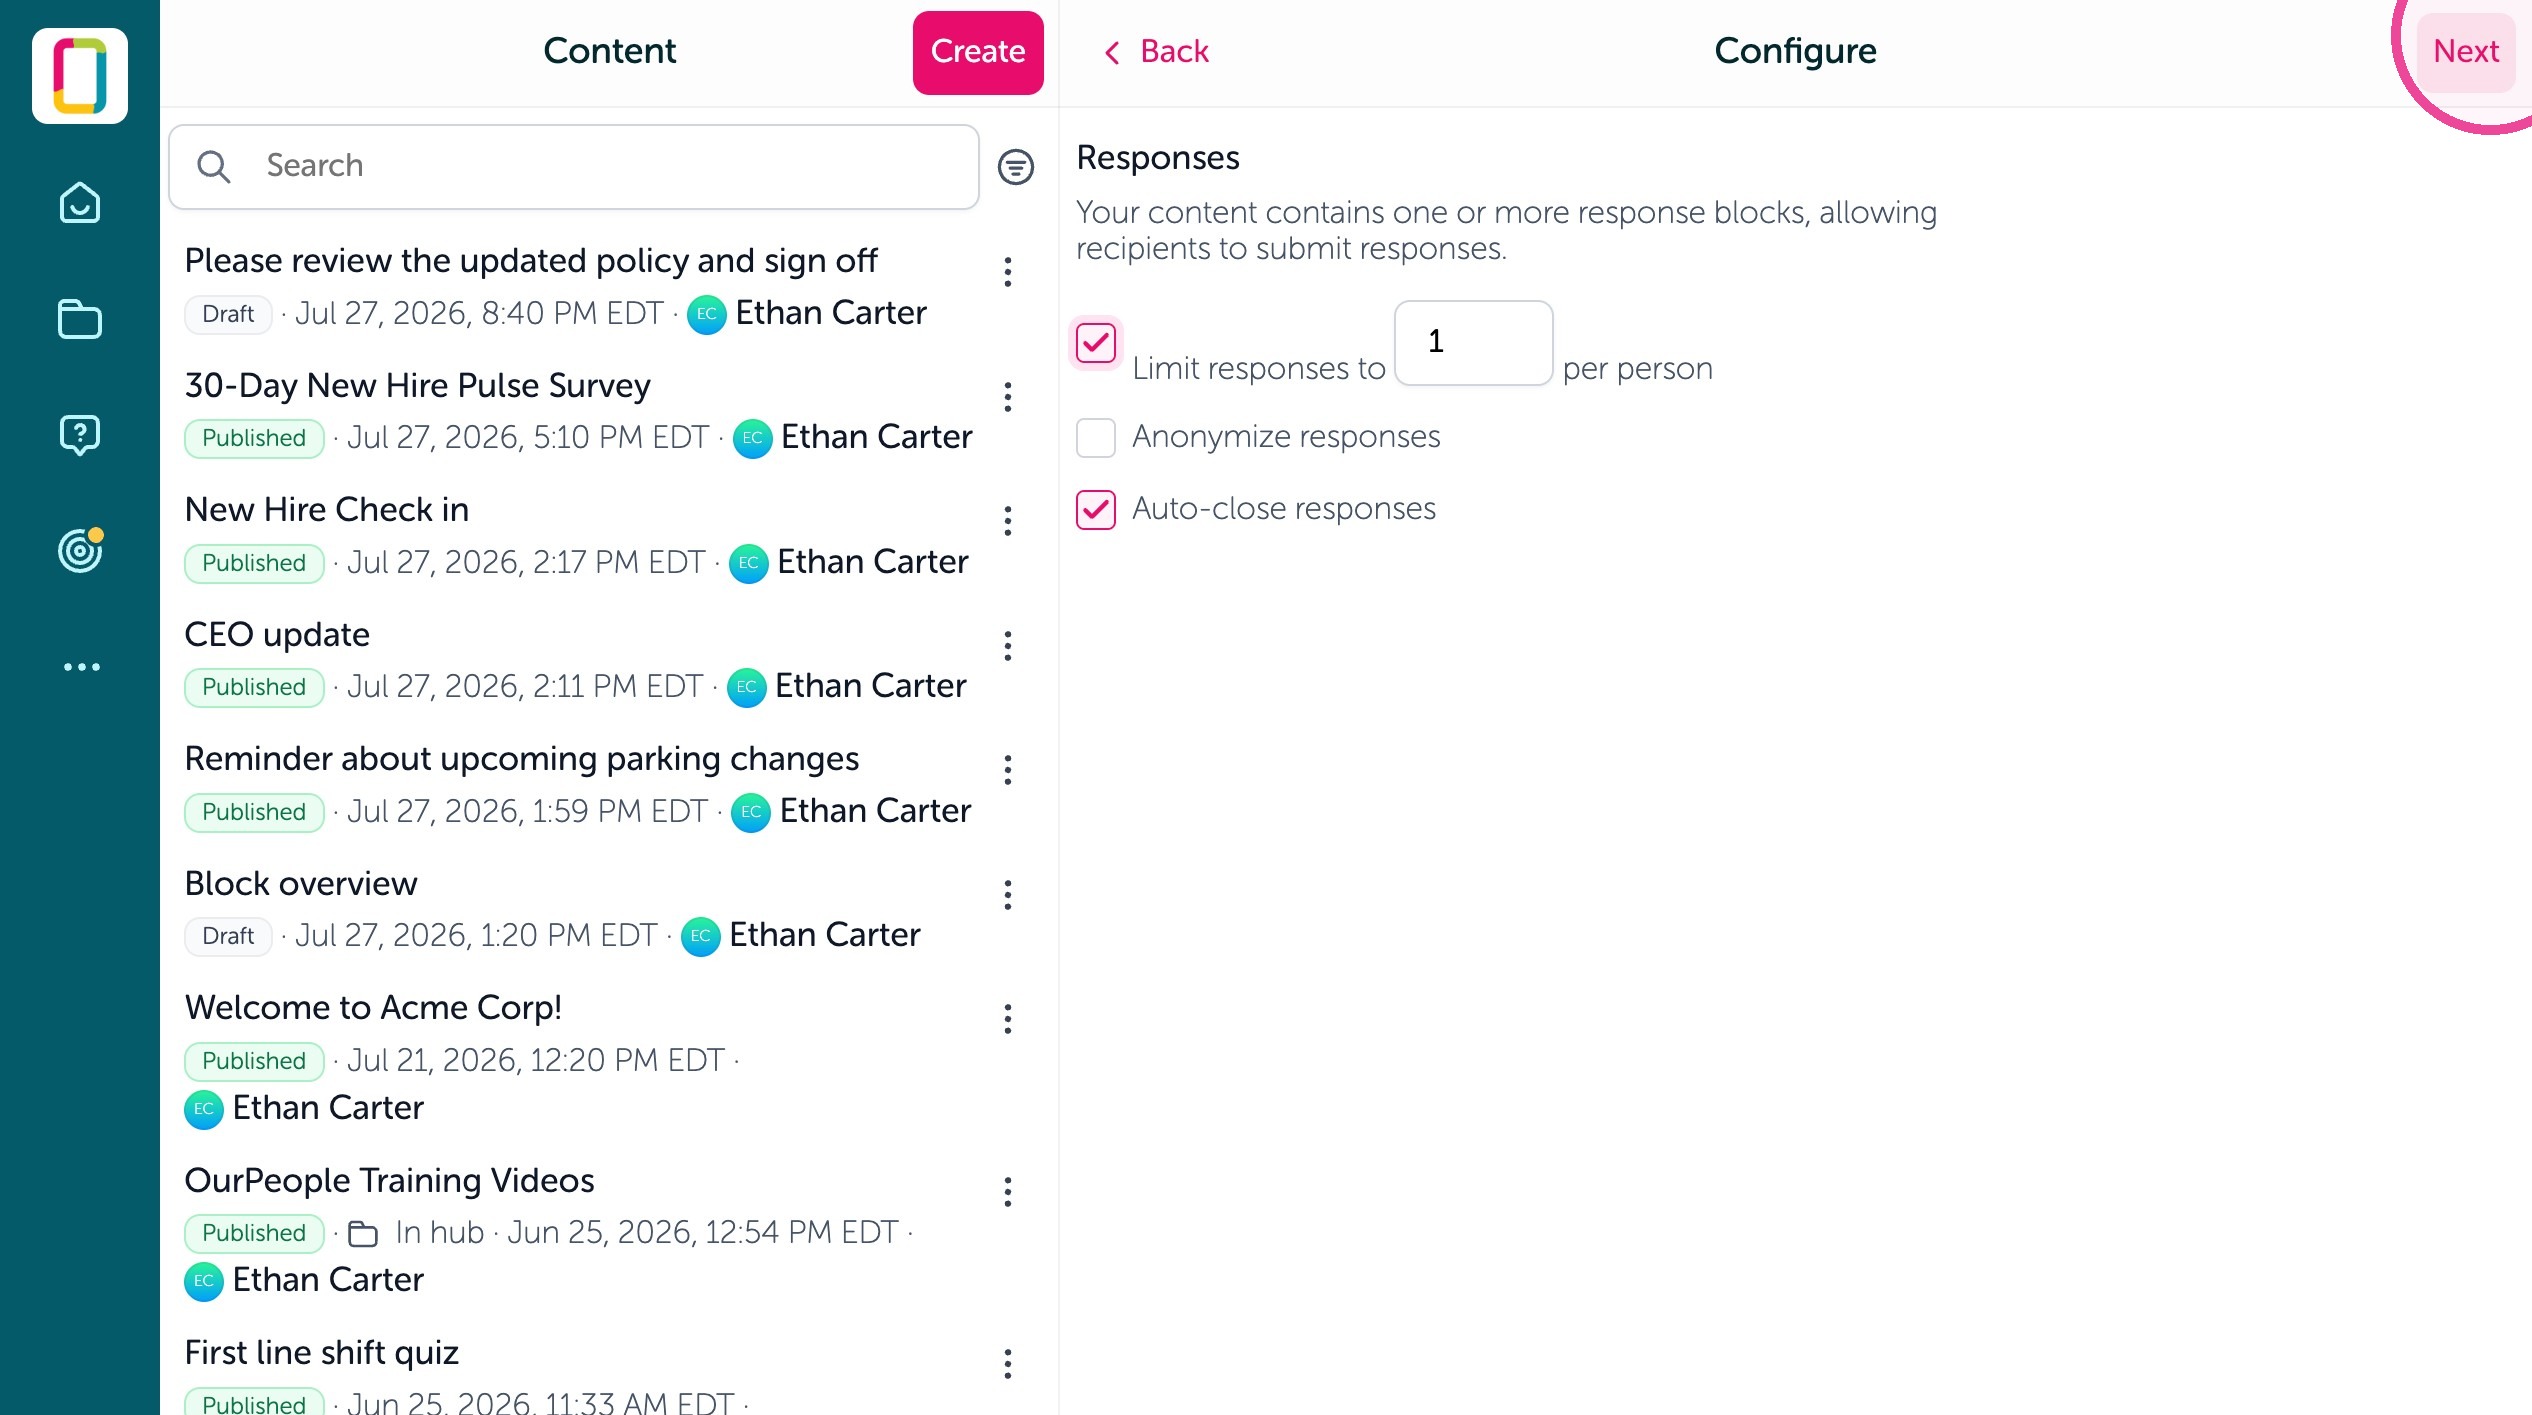Open the Home icon in sidebar
This screenshot has height=1415, width=2532.
click(80, 203)
